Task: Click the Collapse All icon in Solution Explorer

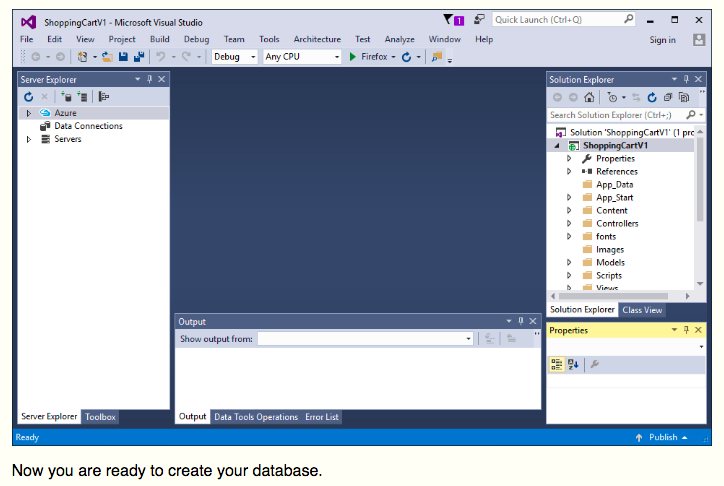Action: point(668,97)
